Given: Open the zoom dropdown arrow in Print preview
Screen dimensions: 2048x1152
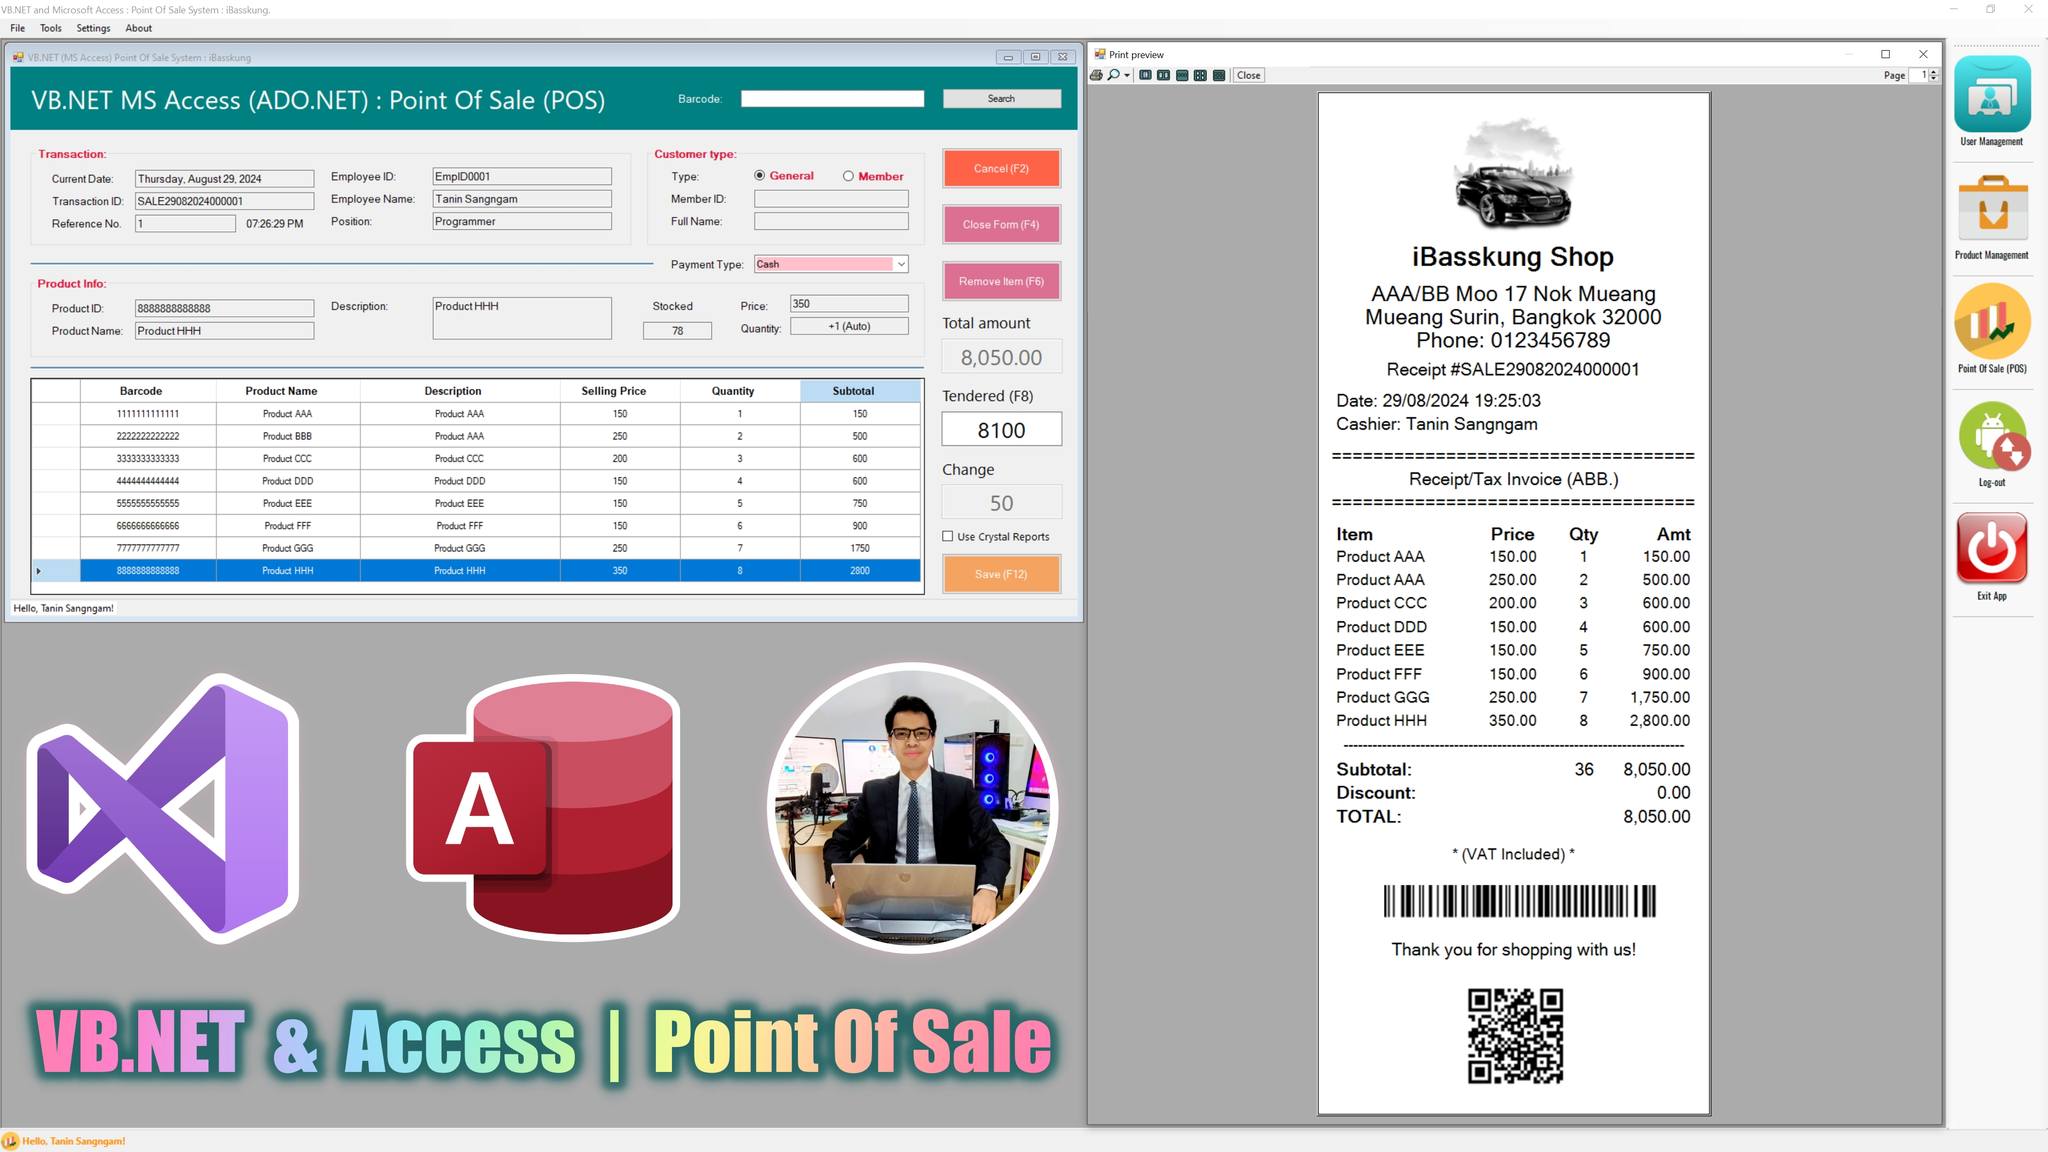Looking at the screenshot, I should point(1127,75).
